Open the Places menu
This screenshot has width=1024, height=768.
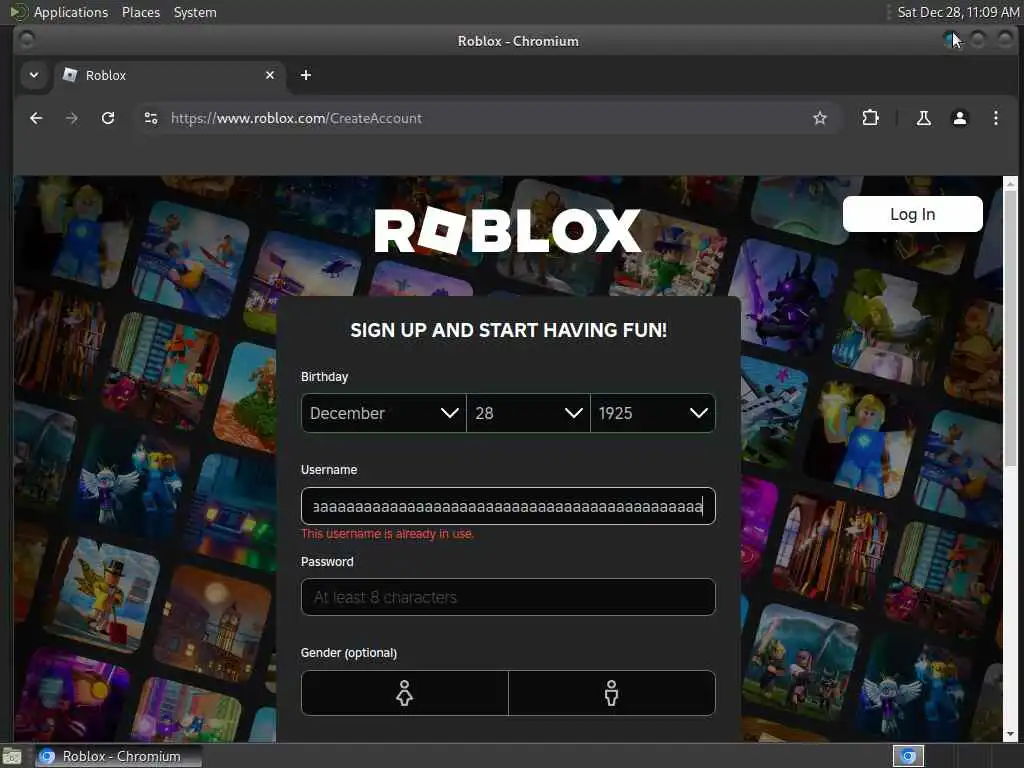[x=140, y=12]
